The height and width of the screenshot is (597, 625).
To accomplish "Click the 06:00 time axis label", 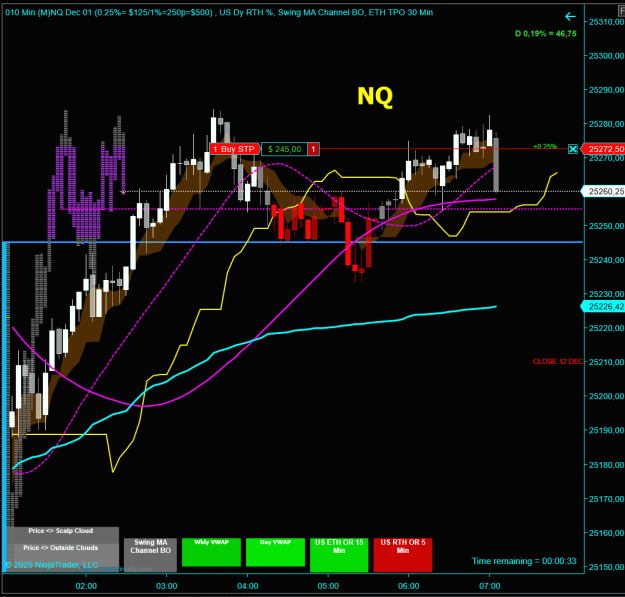I will click(x=409, y=586).
